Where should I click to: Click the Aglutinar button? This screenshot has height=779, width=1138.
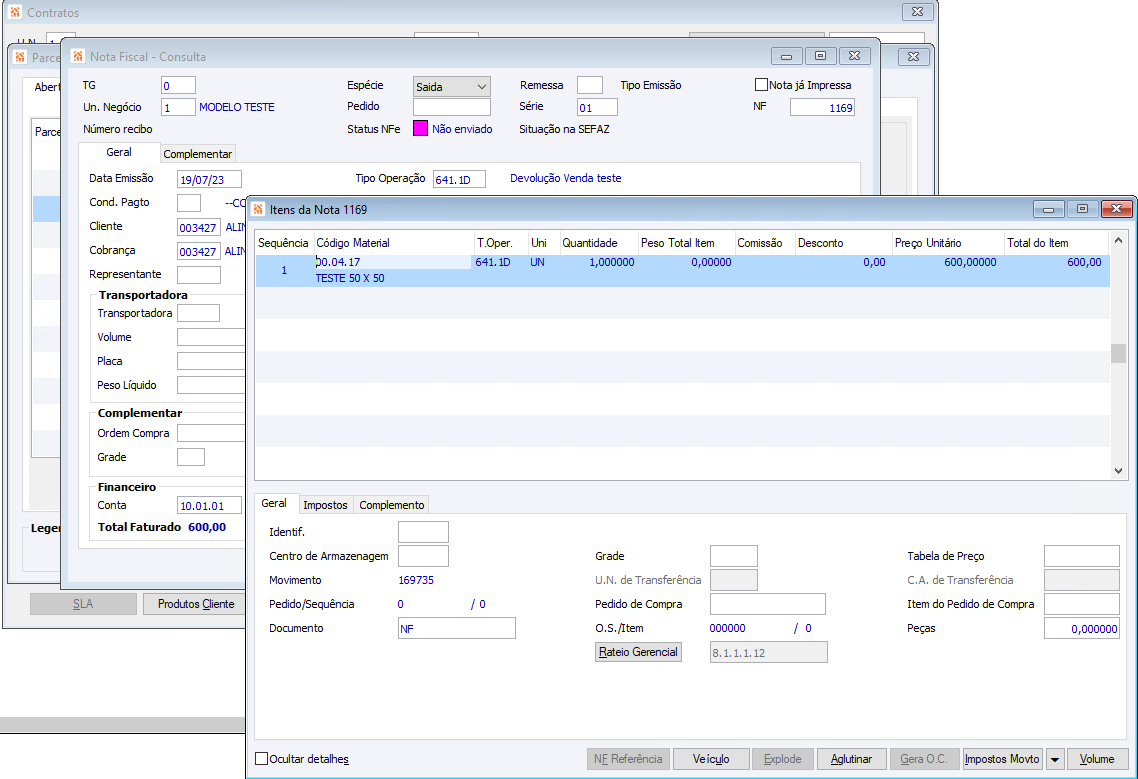851,759
